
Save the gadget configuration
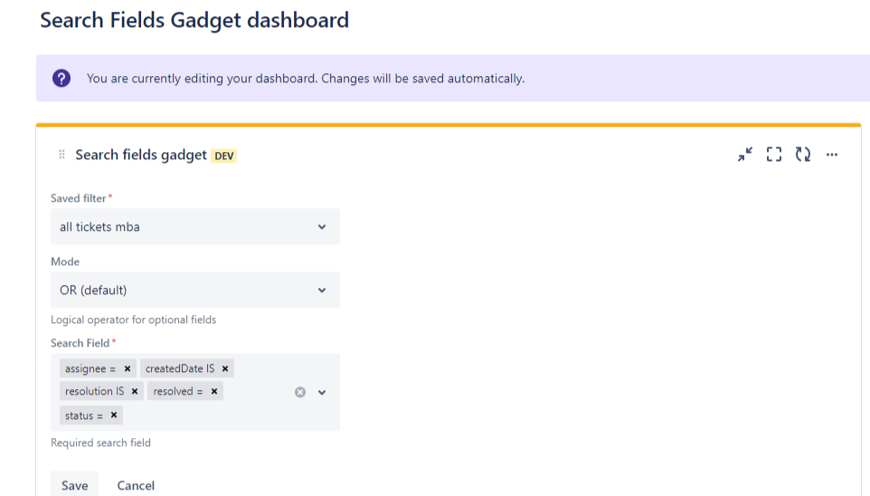pyautogui.click(x=75, y=485)
